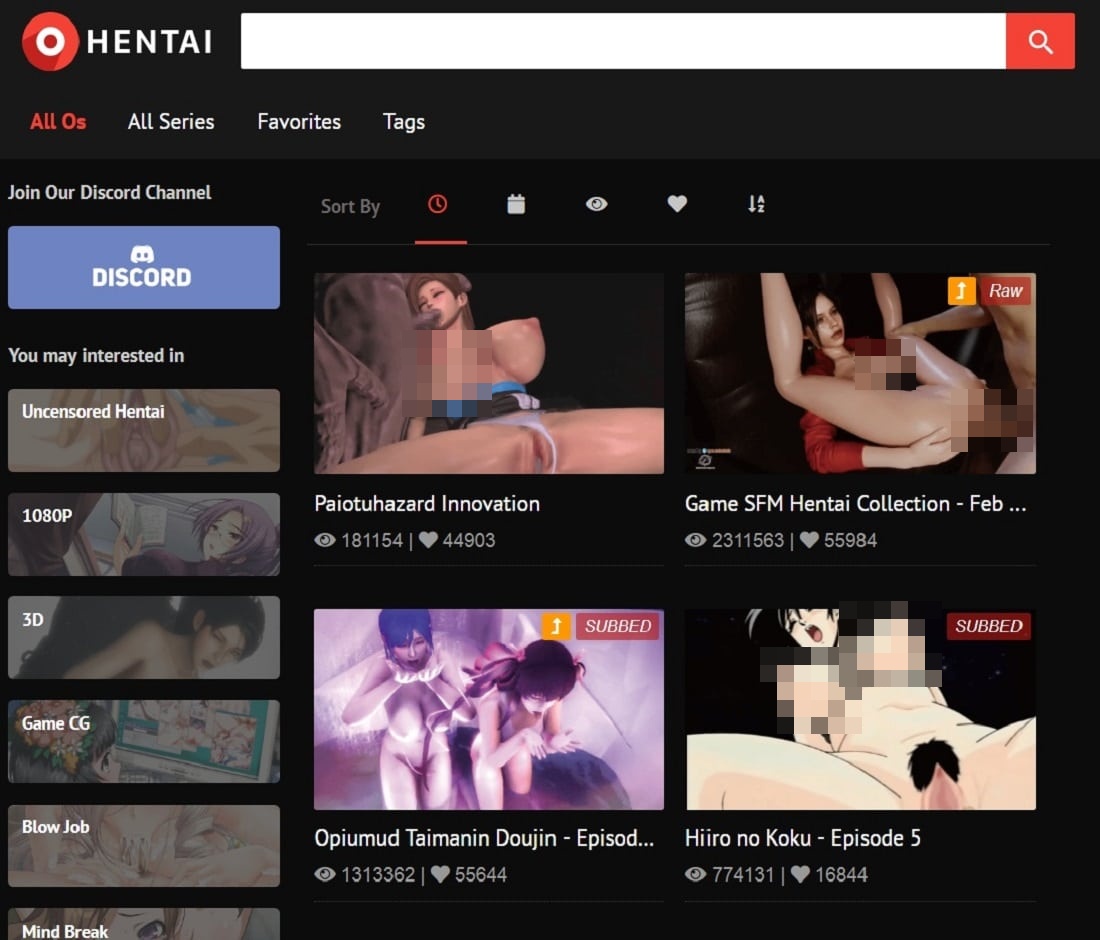Click the orange arrow badge beside the Raw label
Screen dimensions: 1100x940
961,291
